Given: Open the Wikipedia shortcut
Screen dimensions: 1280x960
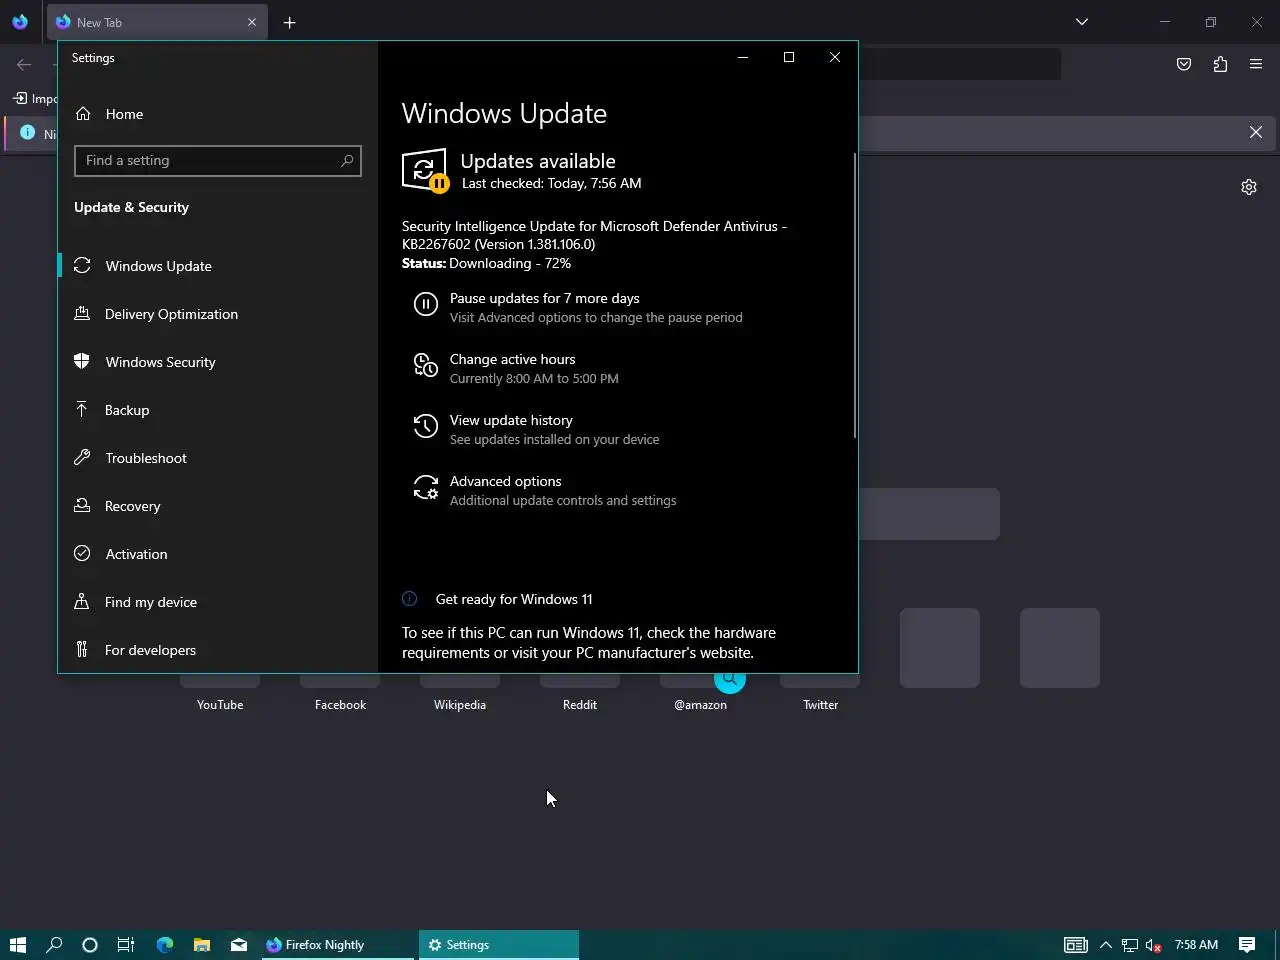Looking at the screenshot, I should (x=460, y=692).
